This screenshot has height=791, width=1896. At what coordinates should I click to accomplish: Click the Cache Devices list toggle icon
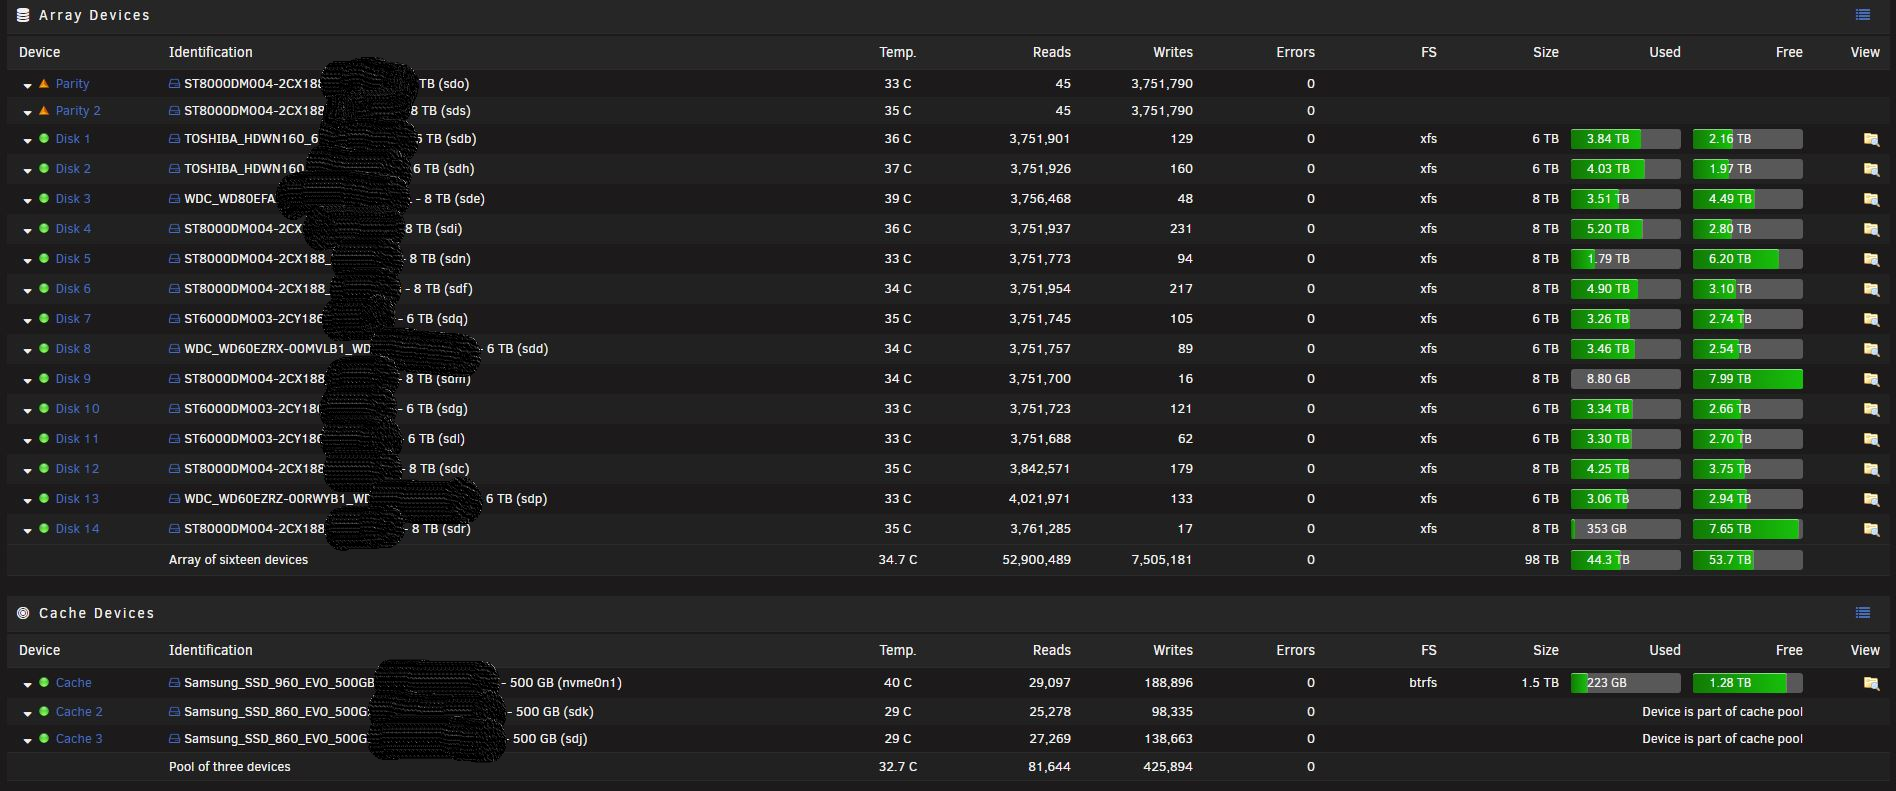[x=1862, y=613]
